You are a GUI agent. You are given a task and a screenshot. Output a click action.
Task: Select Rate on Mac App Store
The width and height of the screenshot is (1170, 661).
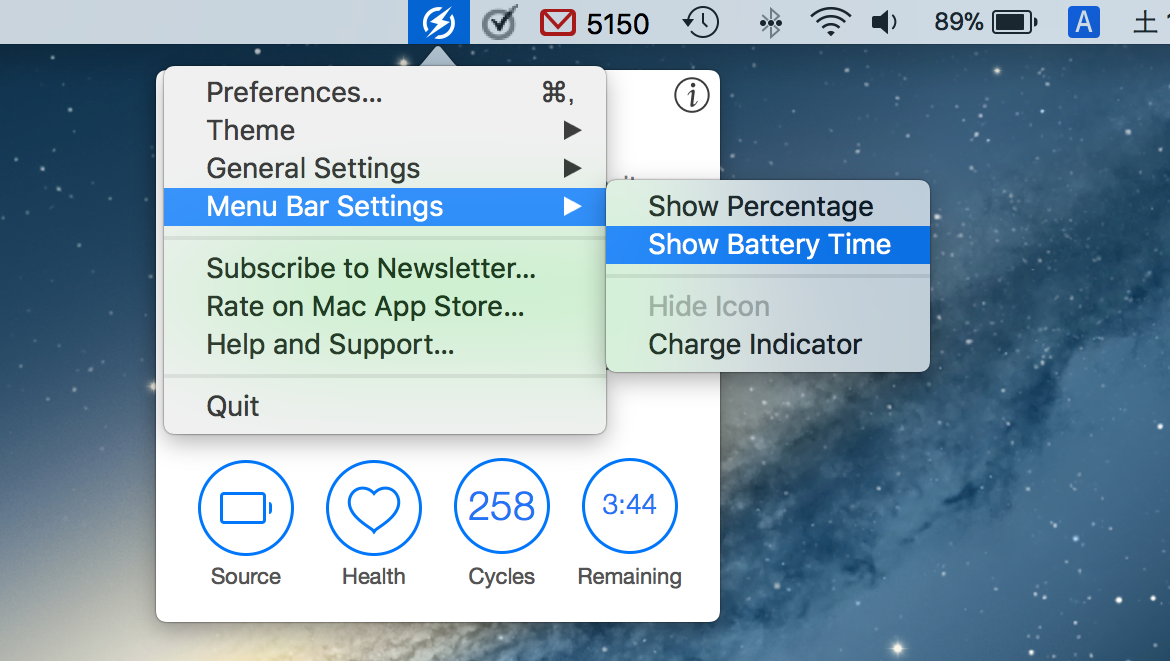pyautogui.click(x=365, y=307)
